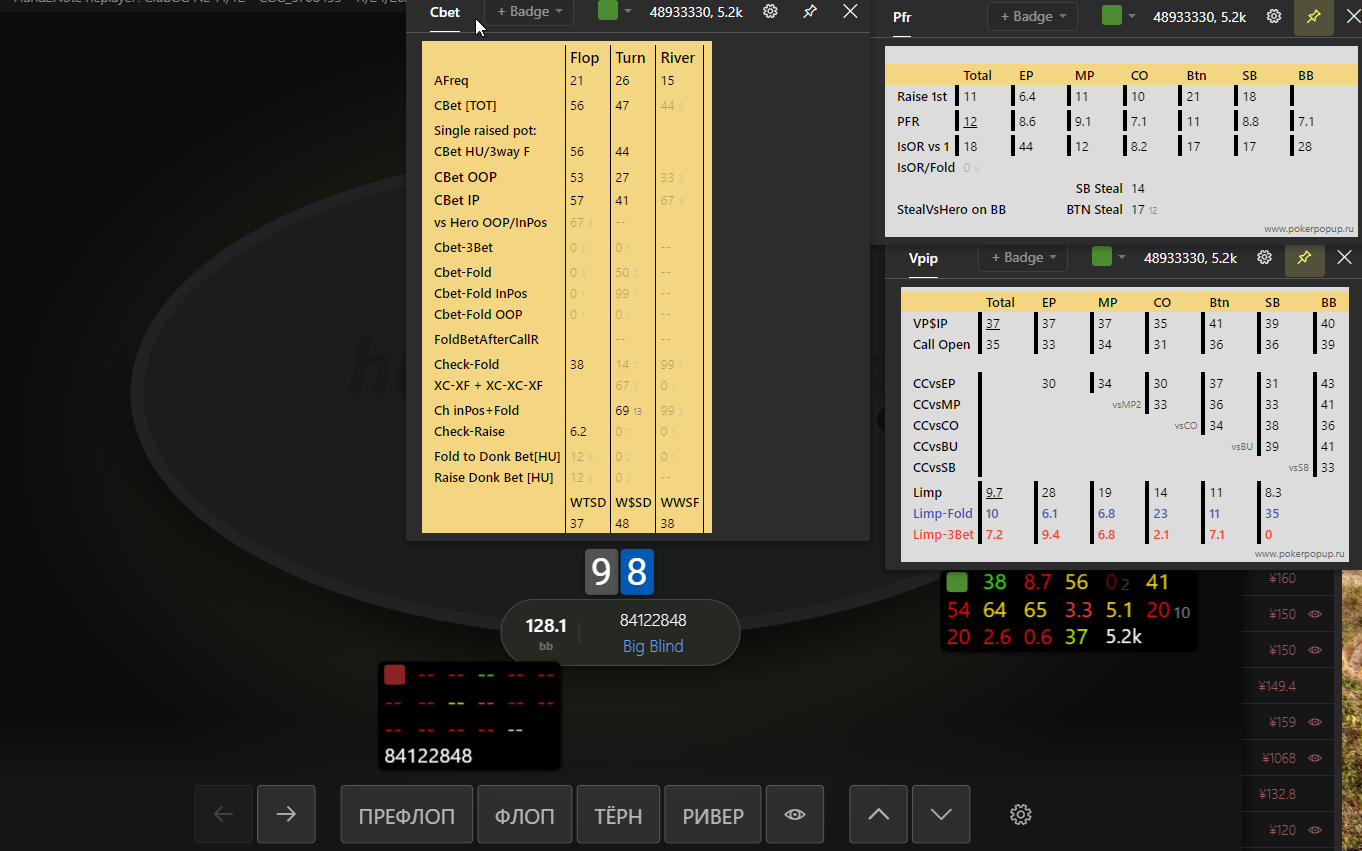
Task: Unpin the Pfr popup window
Action: tap(1313, 17)
